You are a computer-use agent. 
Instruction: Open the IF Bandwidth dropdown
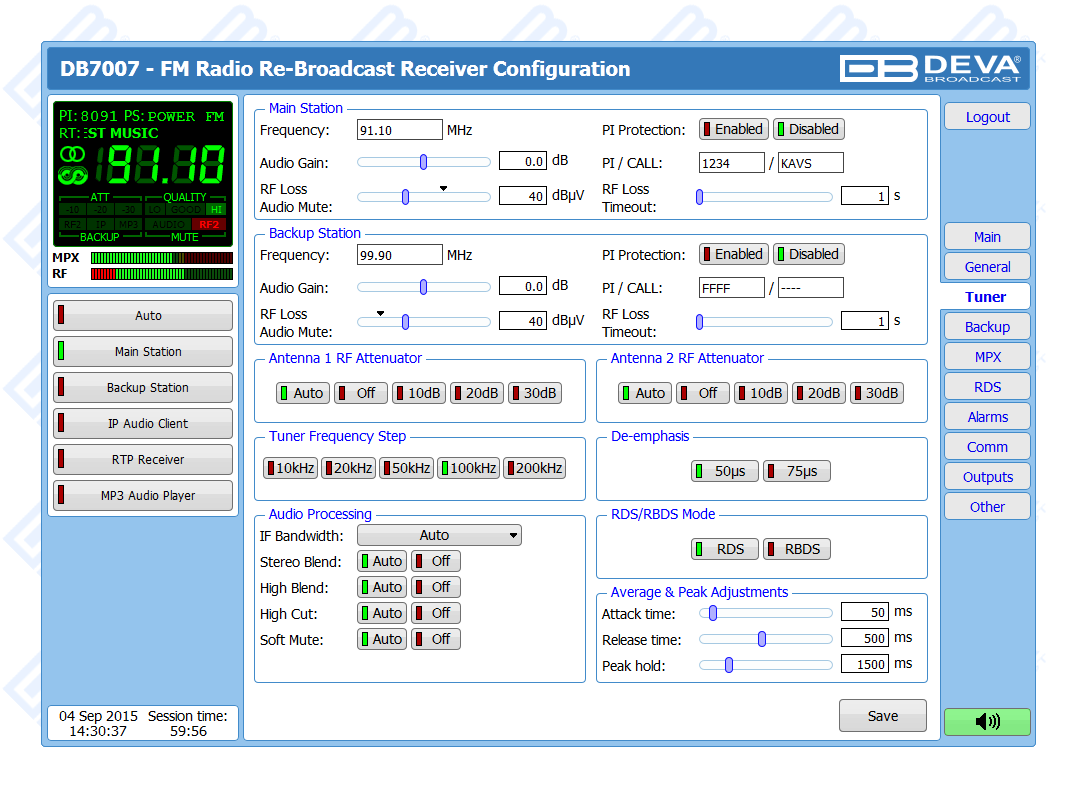pyautogui.click(x=439, y=536)
